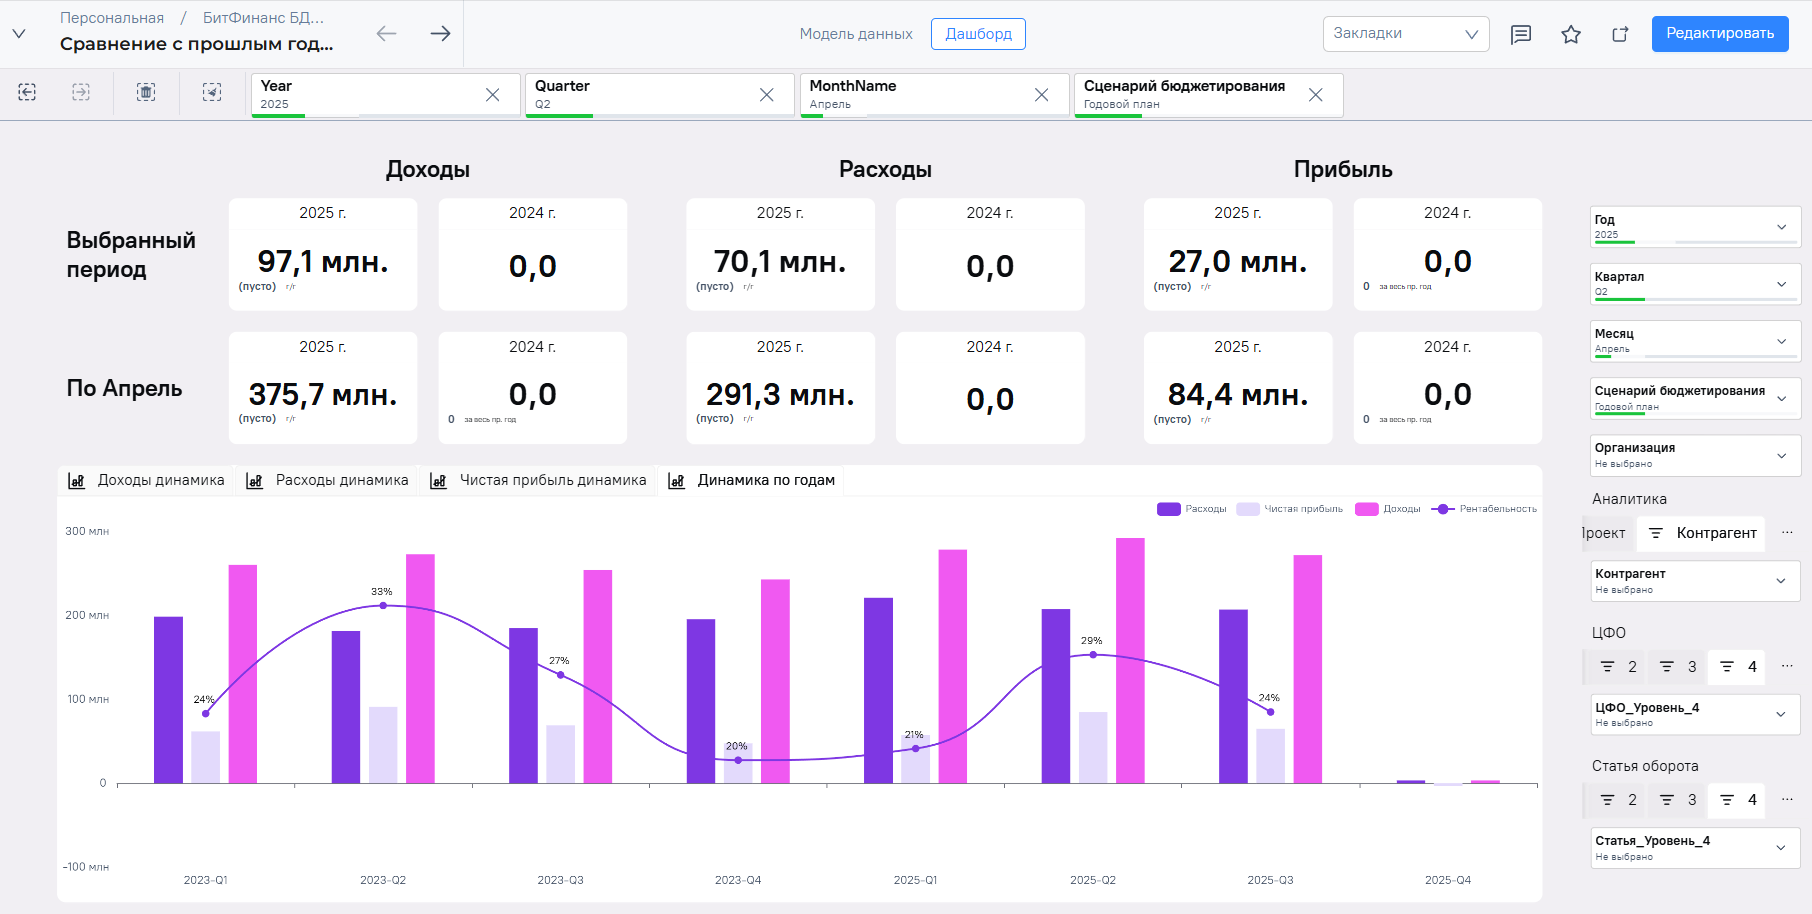Select the Проект analytics tab
Viewport: 1812px width, 914px height.
click(1605, 533)
